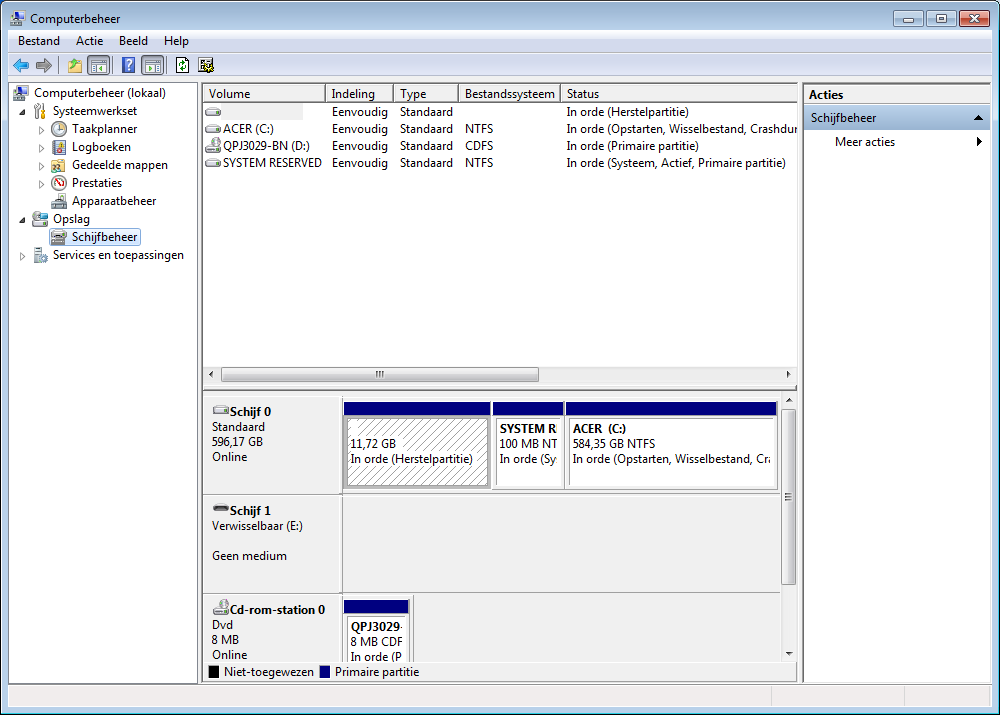This screenshot has height=715, width=1000.
Task: Toggle the Show/Hide Action Pane toolbar button
Action: (x=152, y=65)
